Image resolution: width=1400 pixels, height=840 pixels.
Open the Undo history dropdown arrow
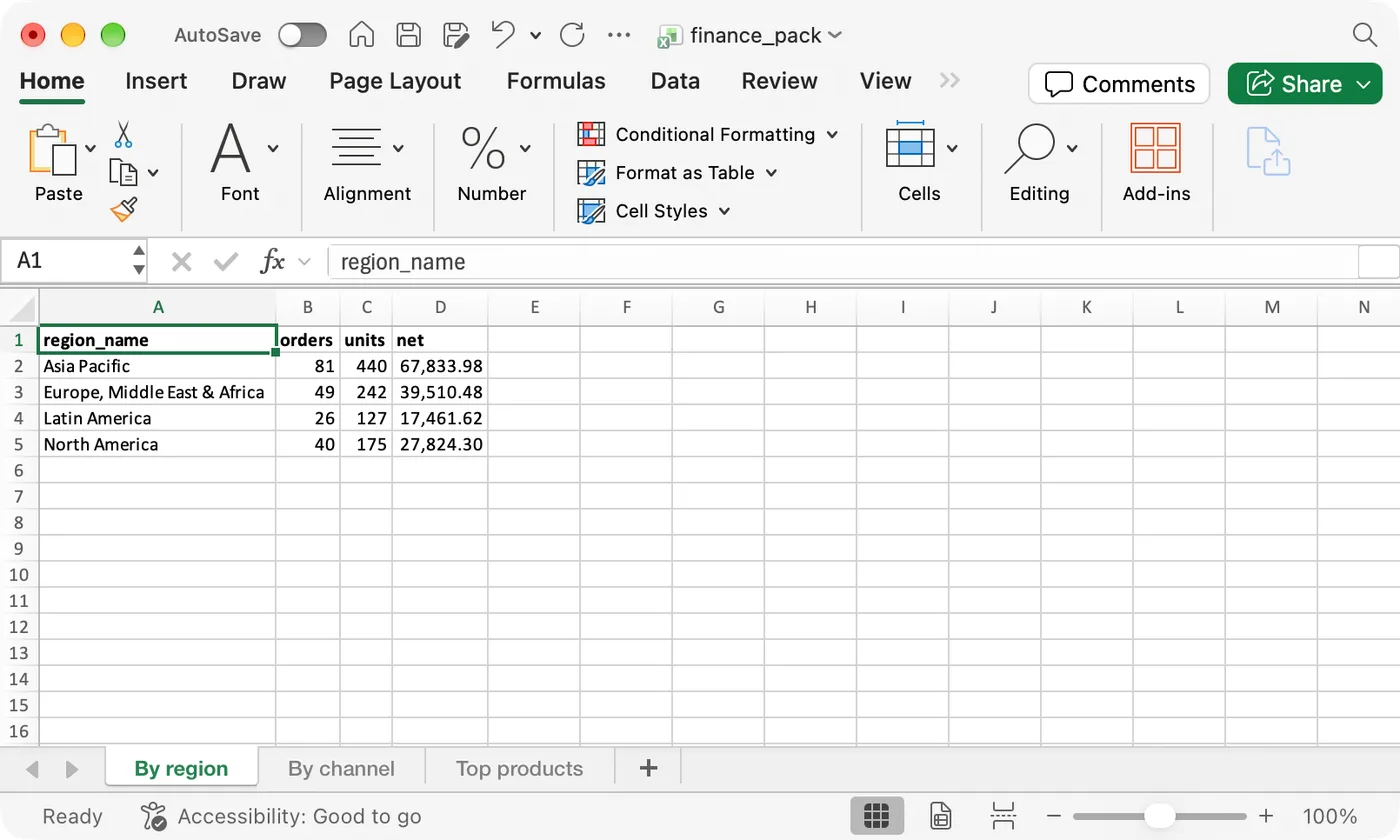(x=535, y=35)
